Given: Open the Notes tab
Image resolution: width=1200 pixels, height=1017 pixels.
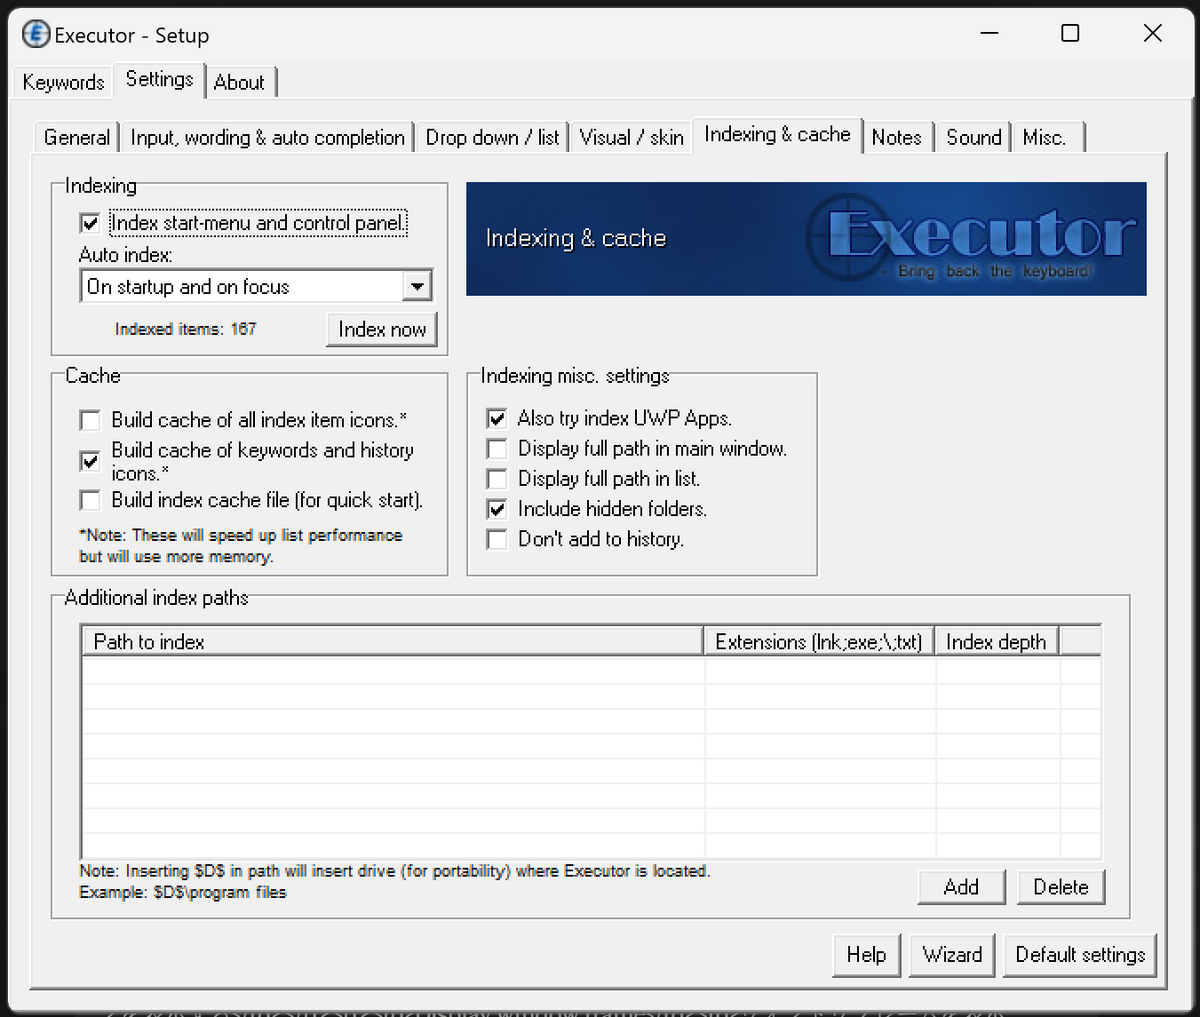Looking at the screenshot, I should (896, 137).
